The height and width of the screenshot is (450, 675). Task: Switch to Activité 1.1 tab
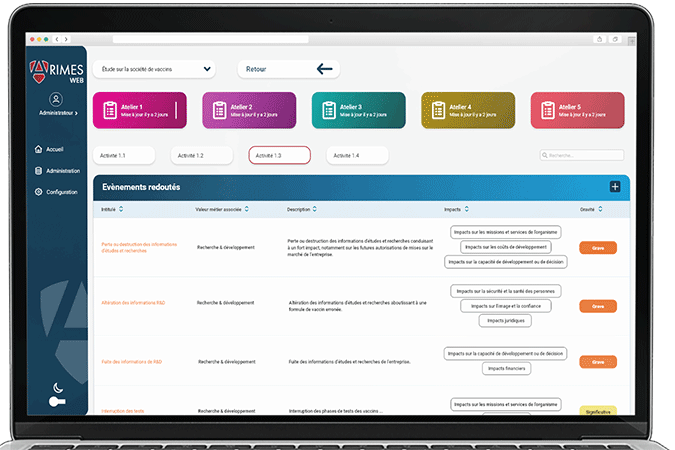(124, 155)
